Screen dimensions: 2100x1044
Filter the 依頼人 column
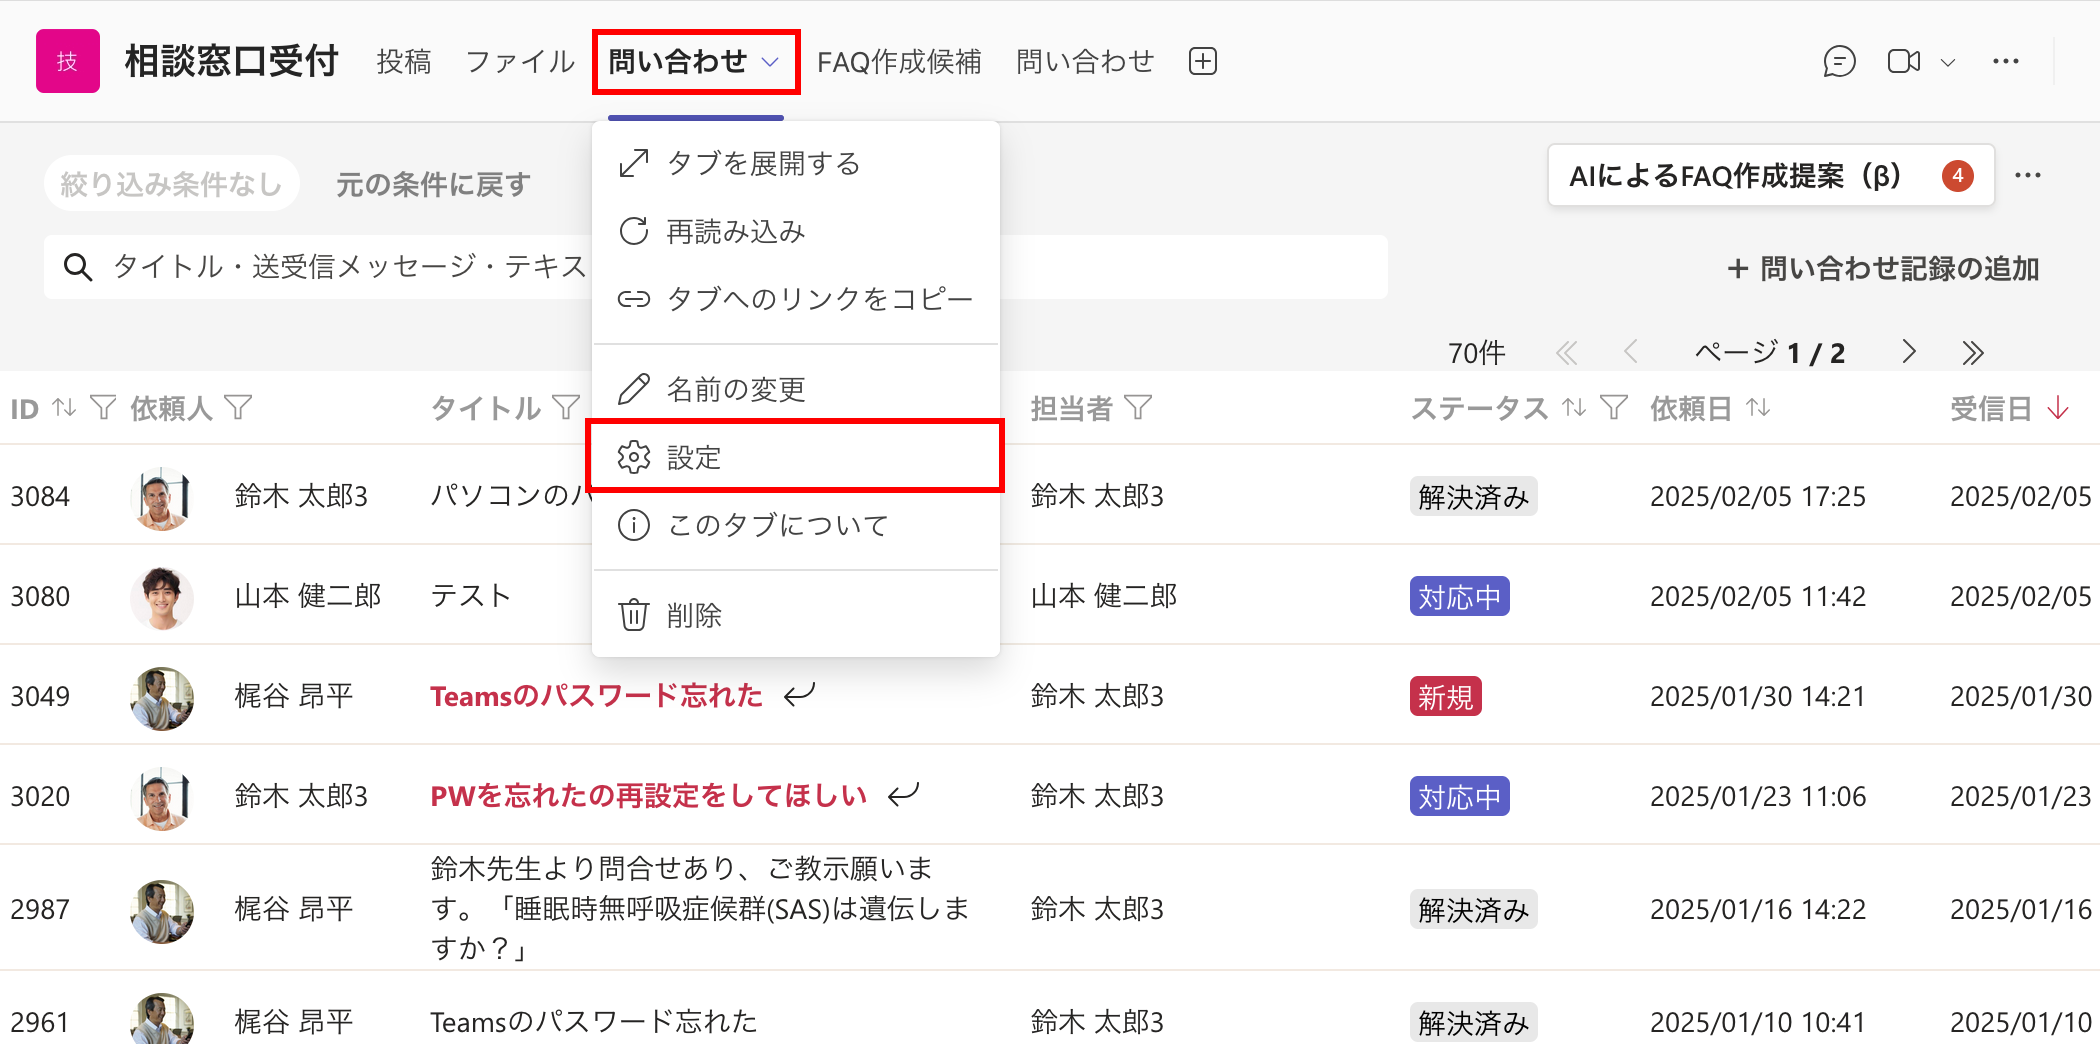point(238,407)
